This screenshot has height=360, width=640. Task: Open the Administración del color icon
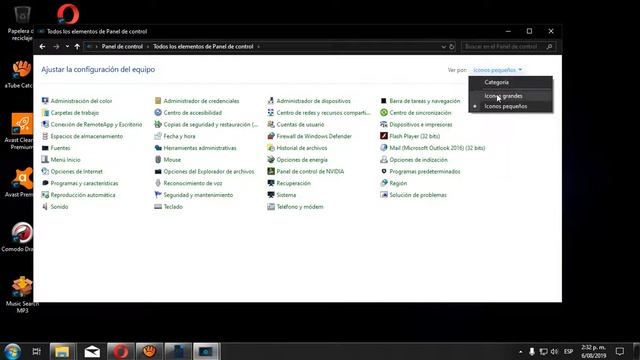click(x=45, y=101)
